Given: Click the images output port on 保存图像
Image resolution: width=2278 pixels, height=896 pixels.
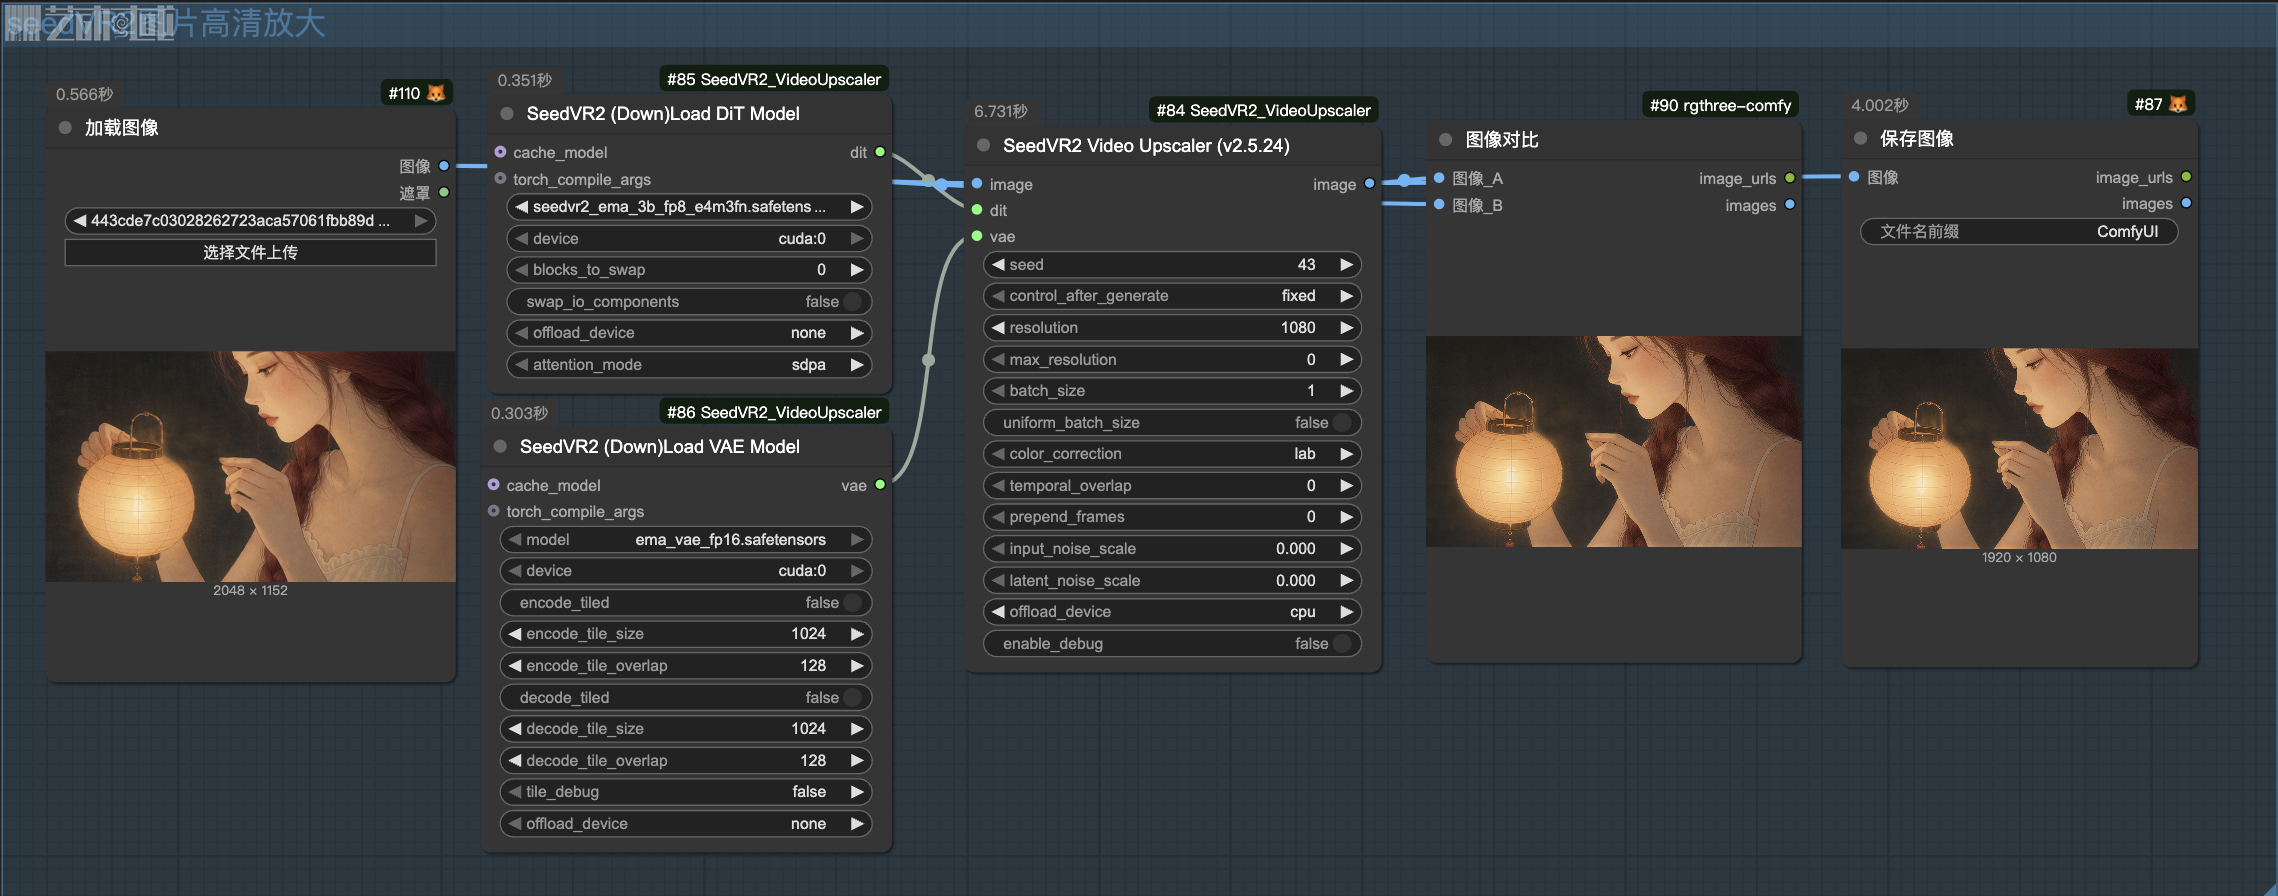Looking at the screenshot, I should (2186, 203).
